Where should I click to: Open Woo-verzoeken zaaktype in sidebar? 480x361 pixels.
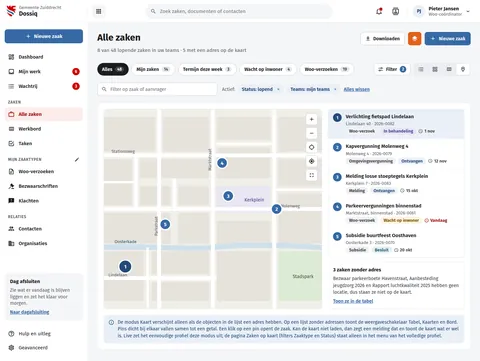(44, 172)
